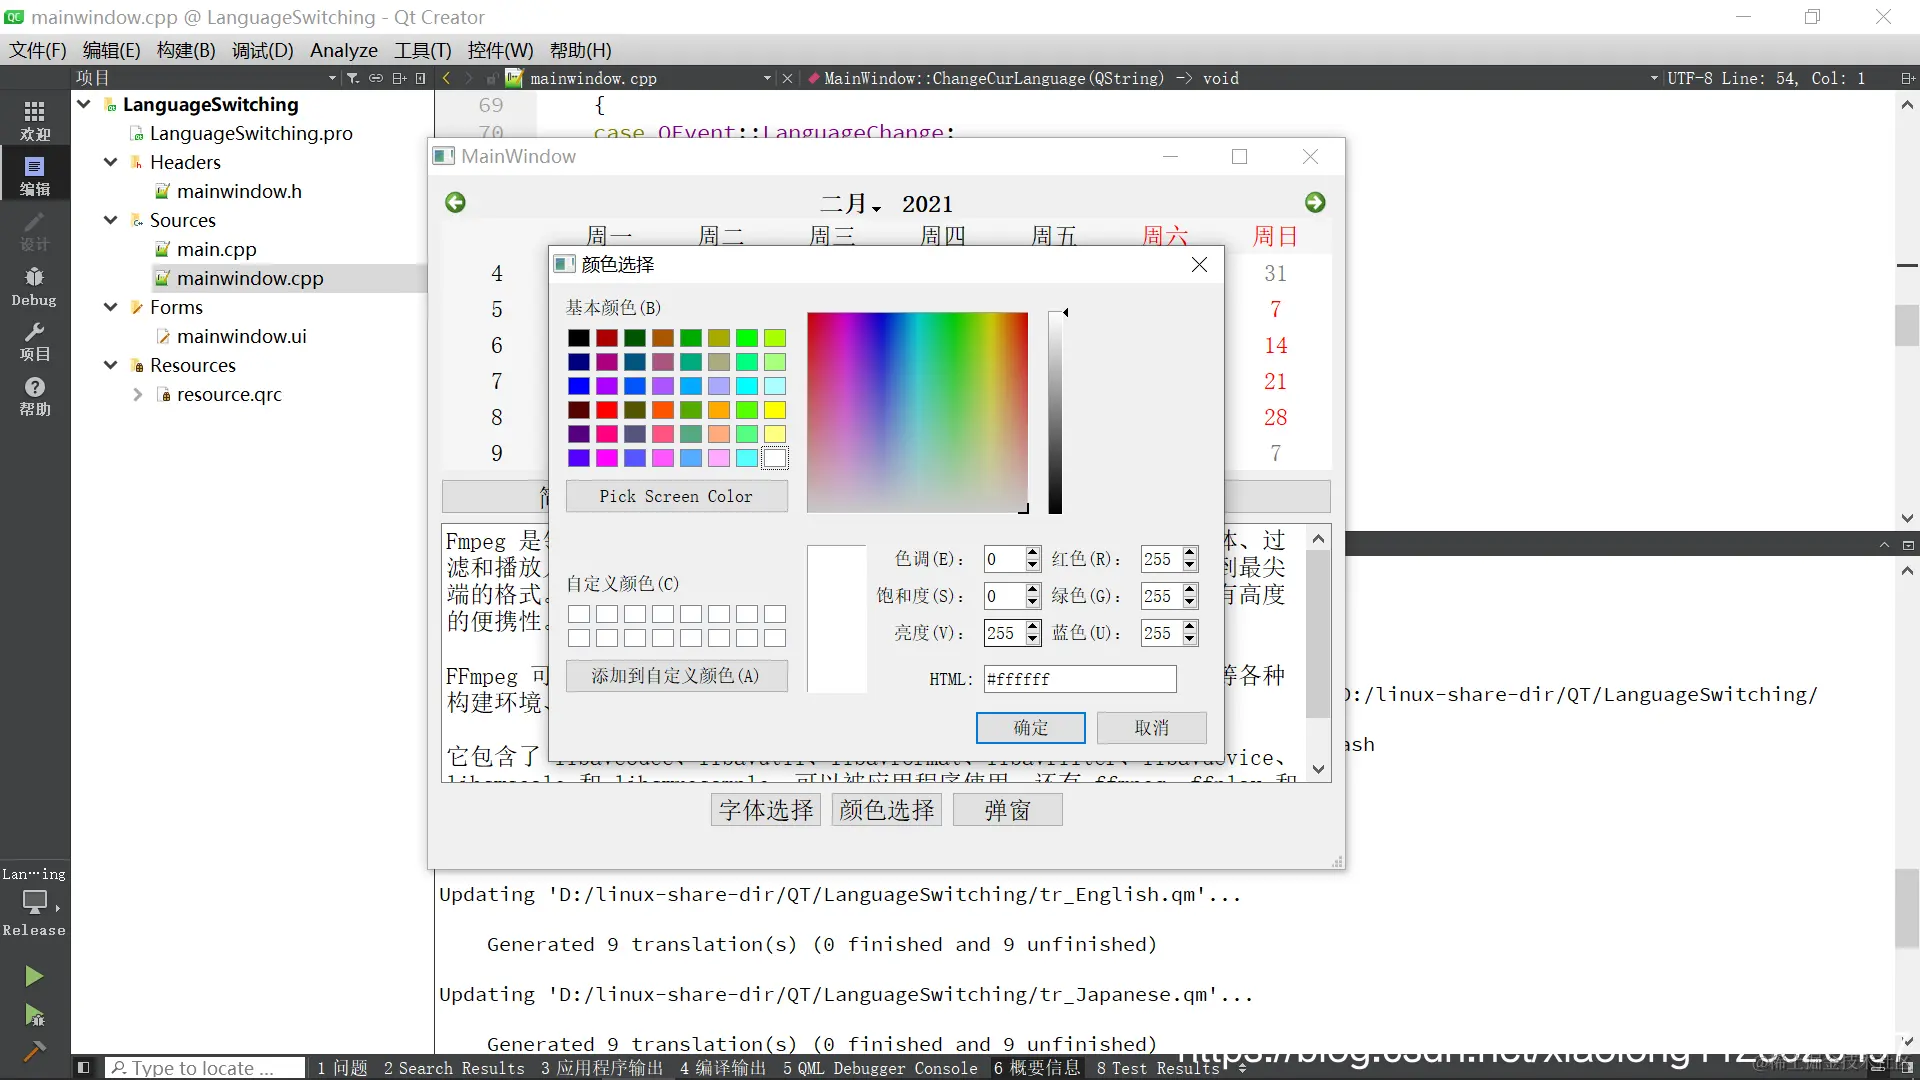Increase the red value spinner
The height and width of the screenshot is (1080, 1920).
pyautogui.click(x=1190, y=553)
